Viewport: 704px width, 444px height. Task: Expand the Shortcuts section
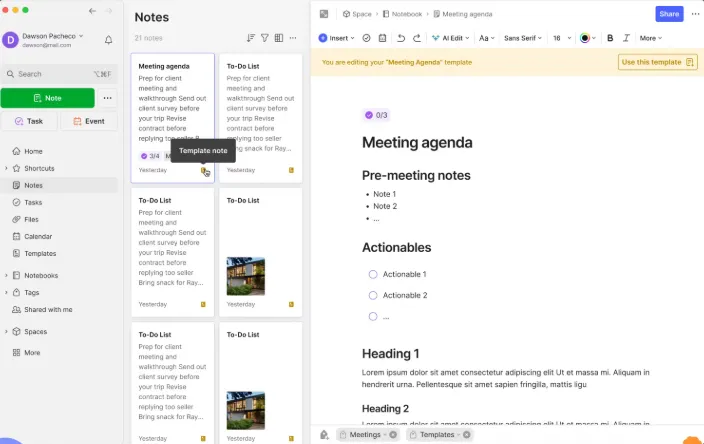tap(6, 168)
